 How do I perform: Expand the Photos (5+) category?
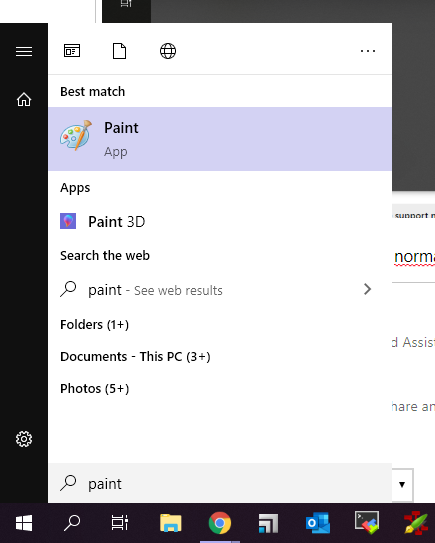tap(95, 389)
